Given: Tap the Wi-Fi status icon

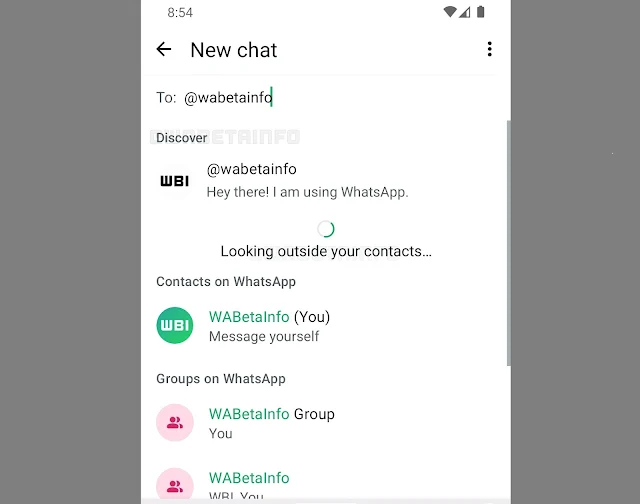Looking at the screenshot, I should (450, 12).
